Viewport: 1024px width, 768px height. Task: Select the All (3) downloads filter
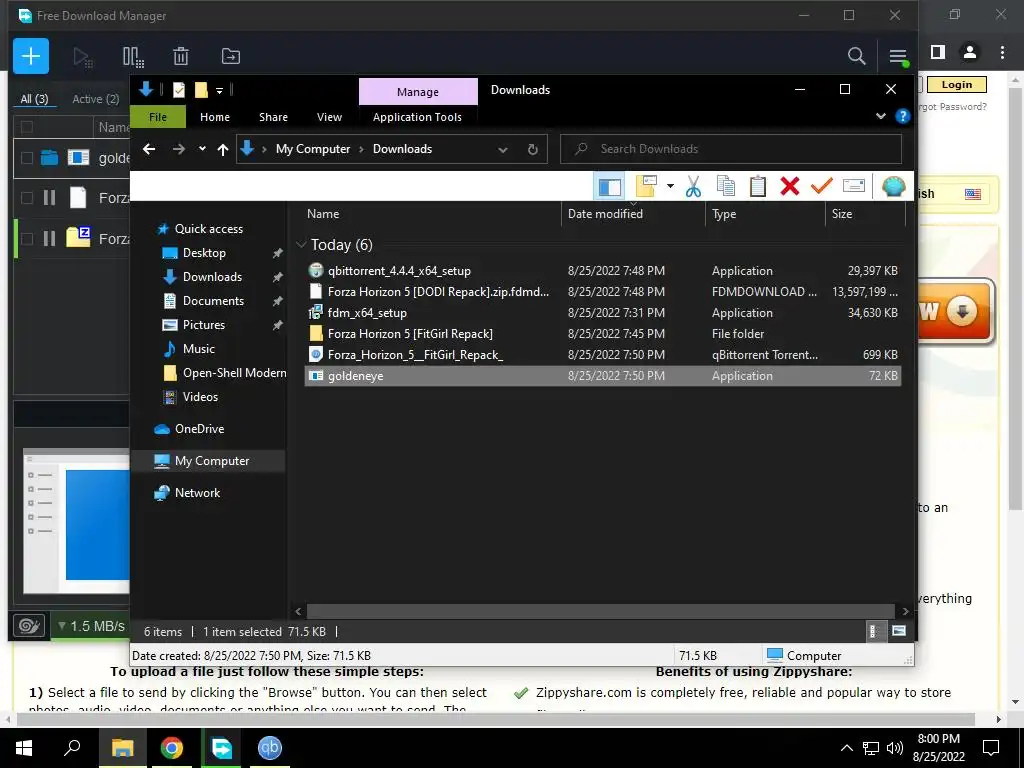35,99
